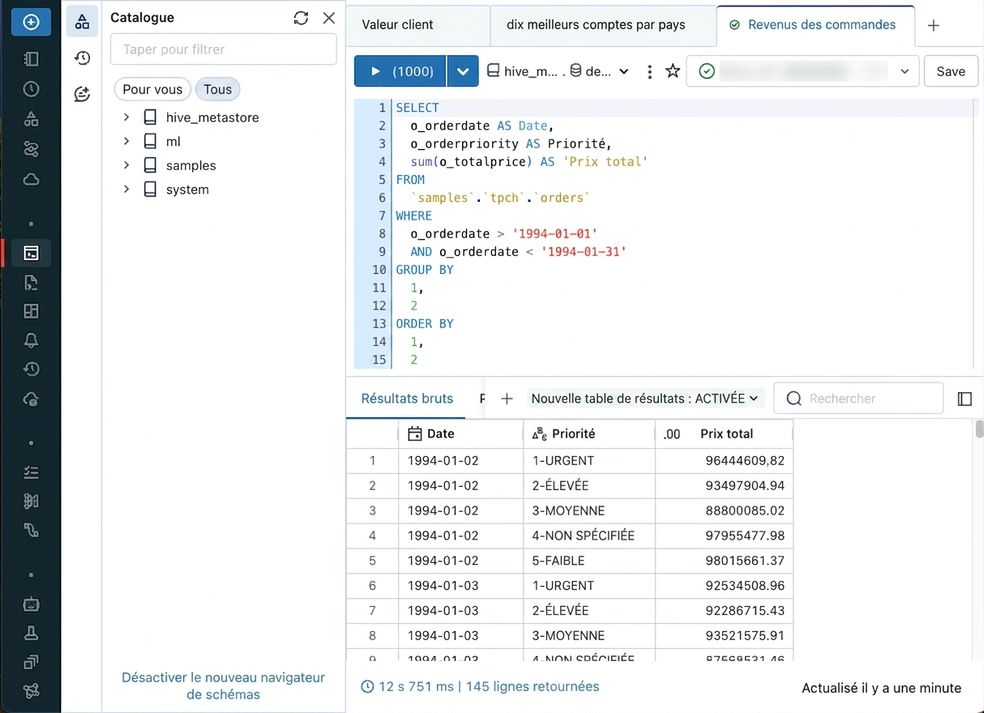Toggle results side panel icon

tap(965, 399)
